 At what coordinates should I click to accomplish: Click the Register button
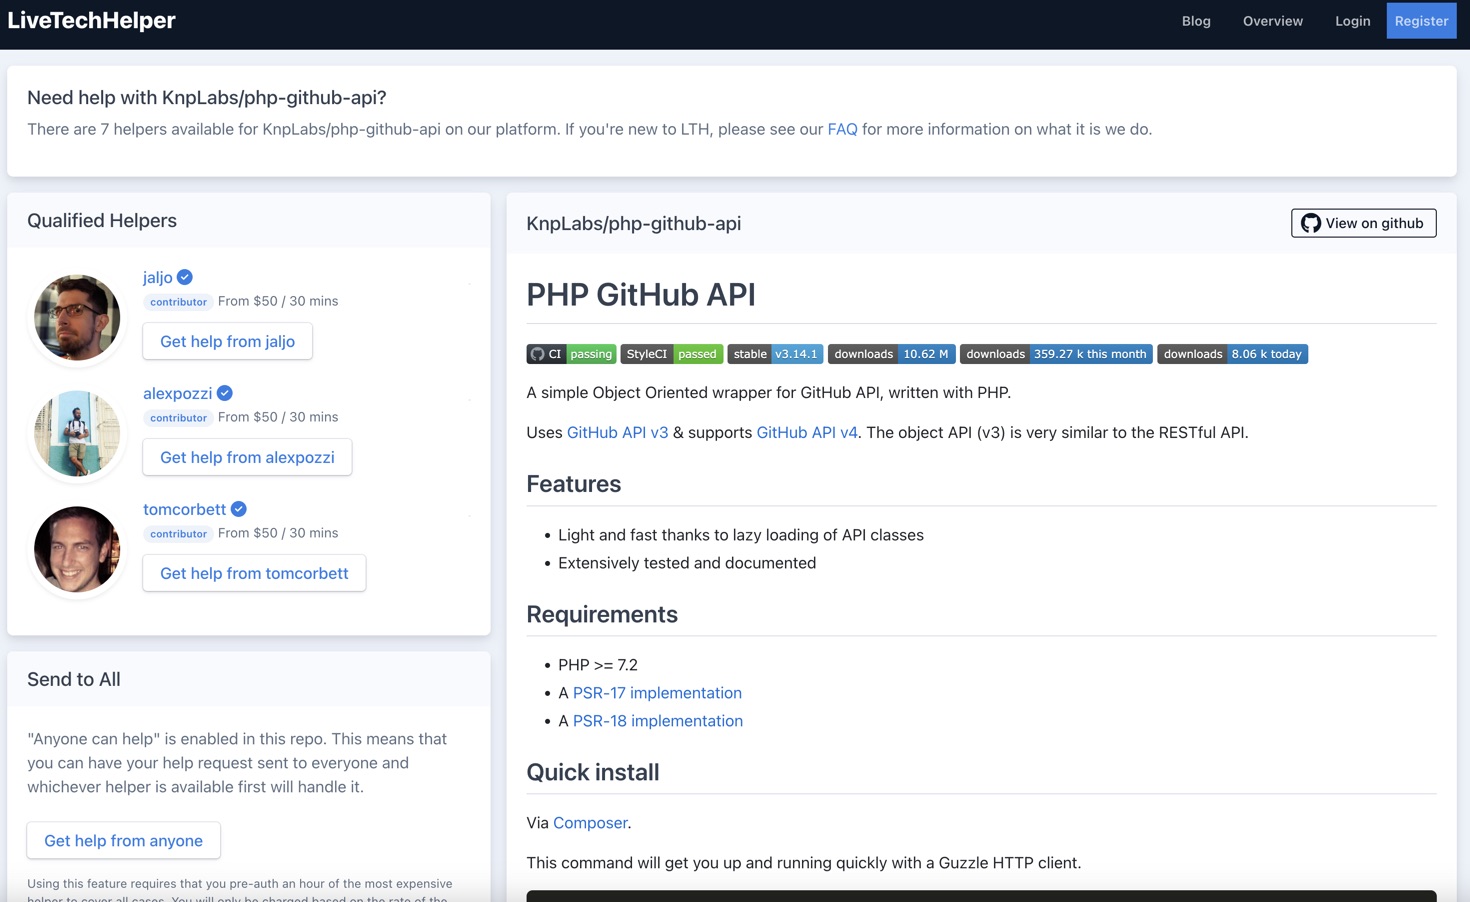tap(1421, 21)
